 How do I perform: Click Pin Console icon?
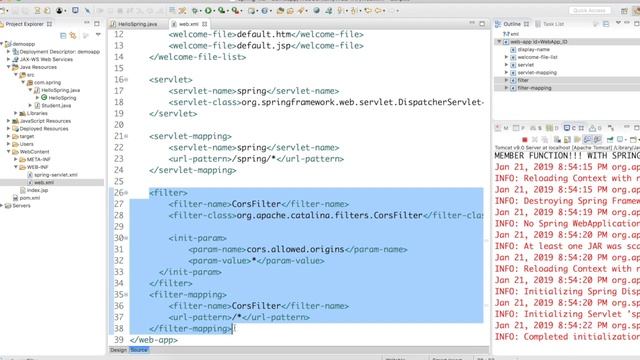tap(610, 140)
